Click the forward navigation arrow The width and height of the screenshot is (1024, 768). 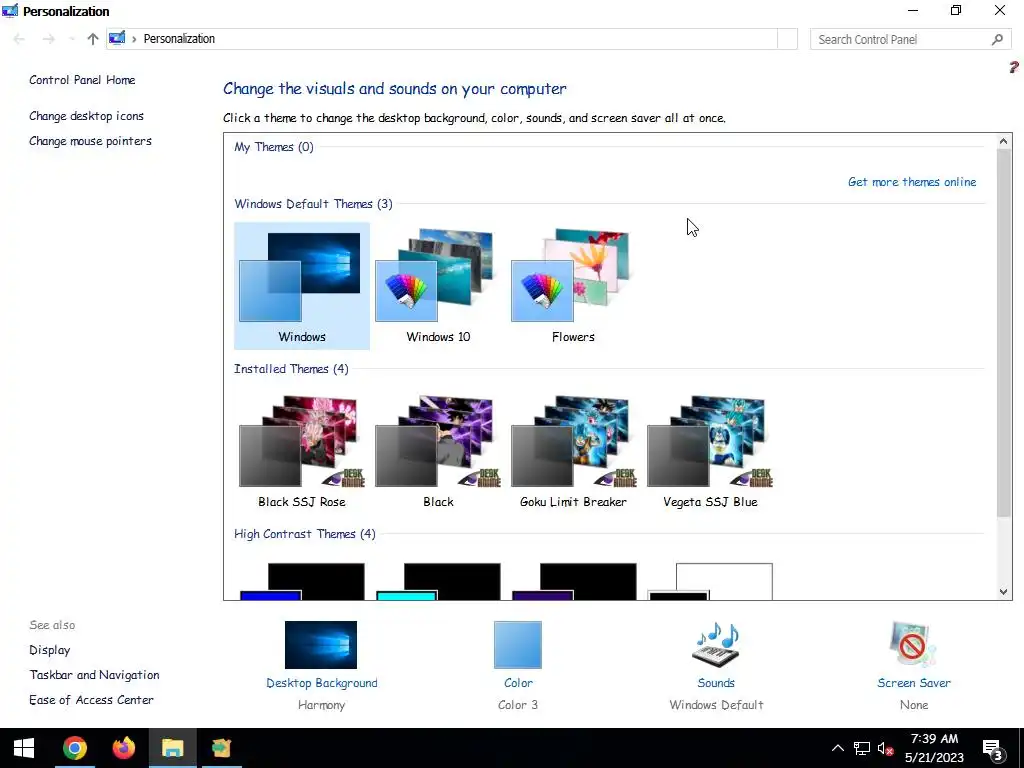pos(48,39)
